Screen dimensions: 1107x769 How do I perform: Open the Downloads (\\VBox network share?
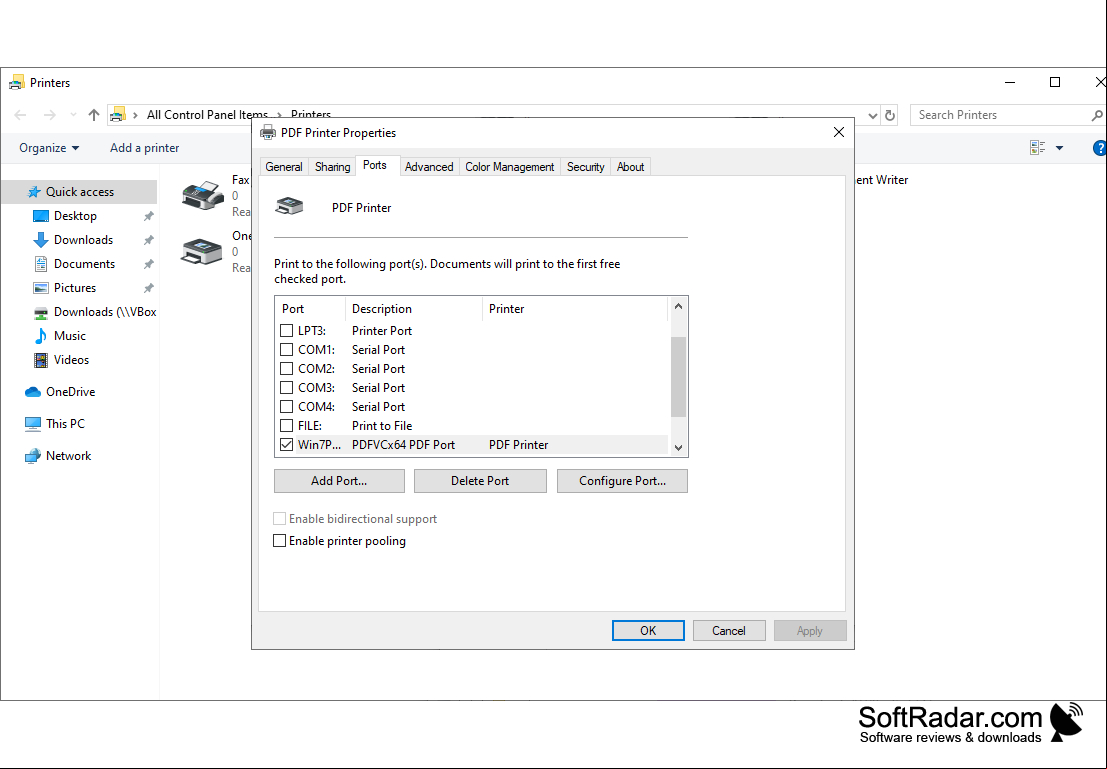click(x=95, y=312)
